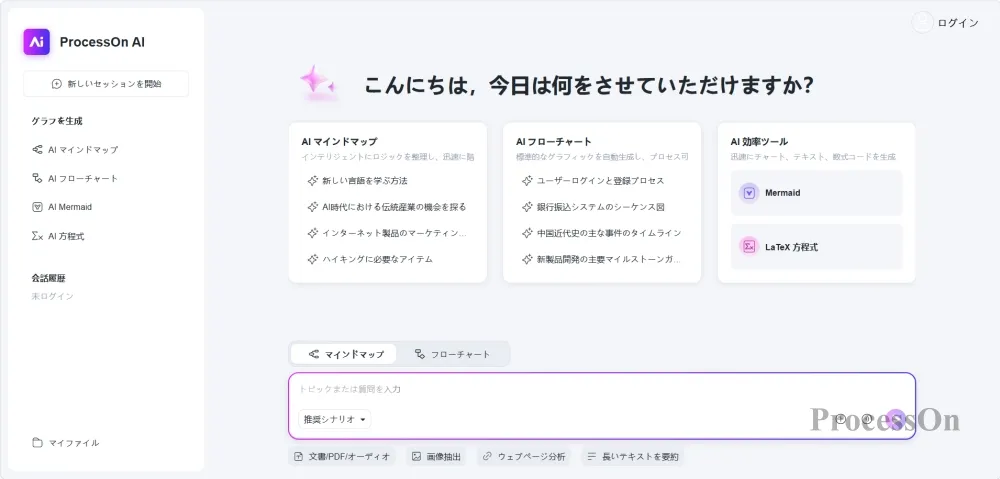The image size is (1000, 479).
Task: Open AI フローチャート in sidebar
Action: (75, 179)
